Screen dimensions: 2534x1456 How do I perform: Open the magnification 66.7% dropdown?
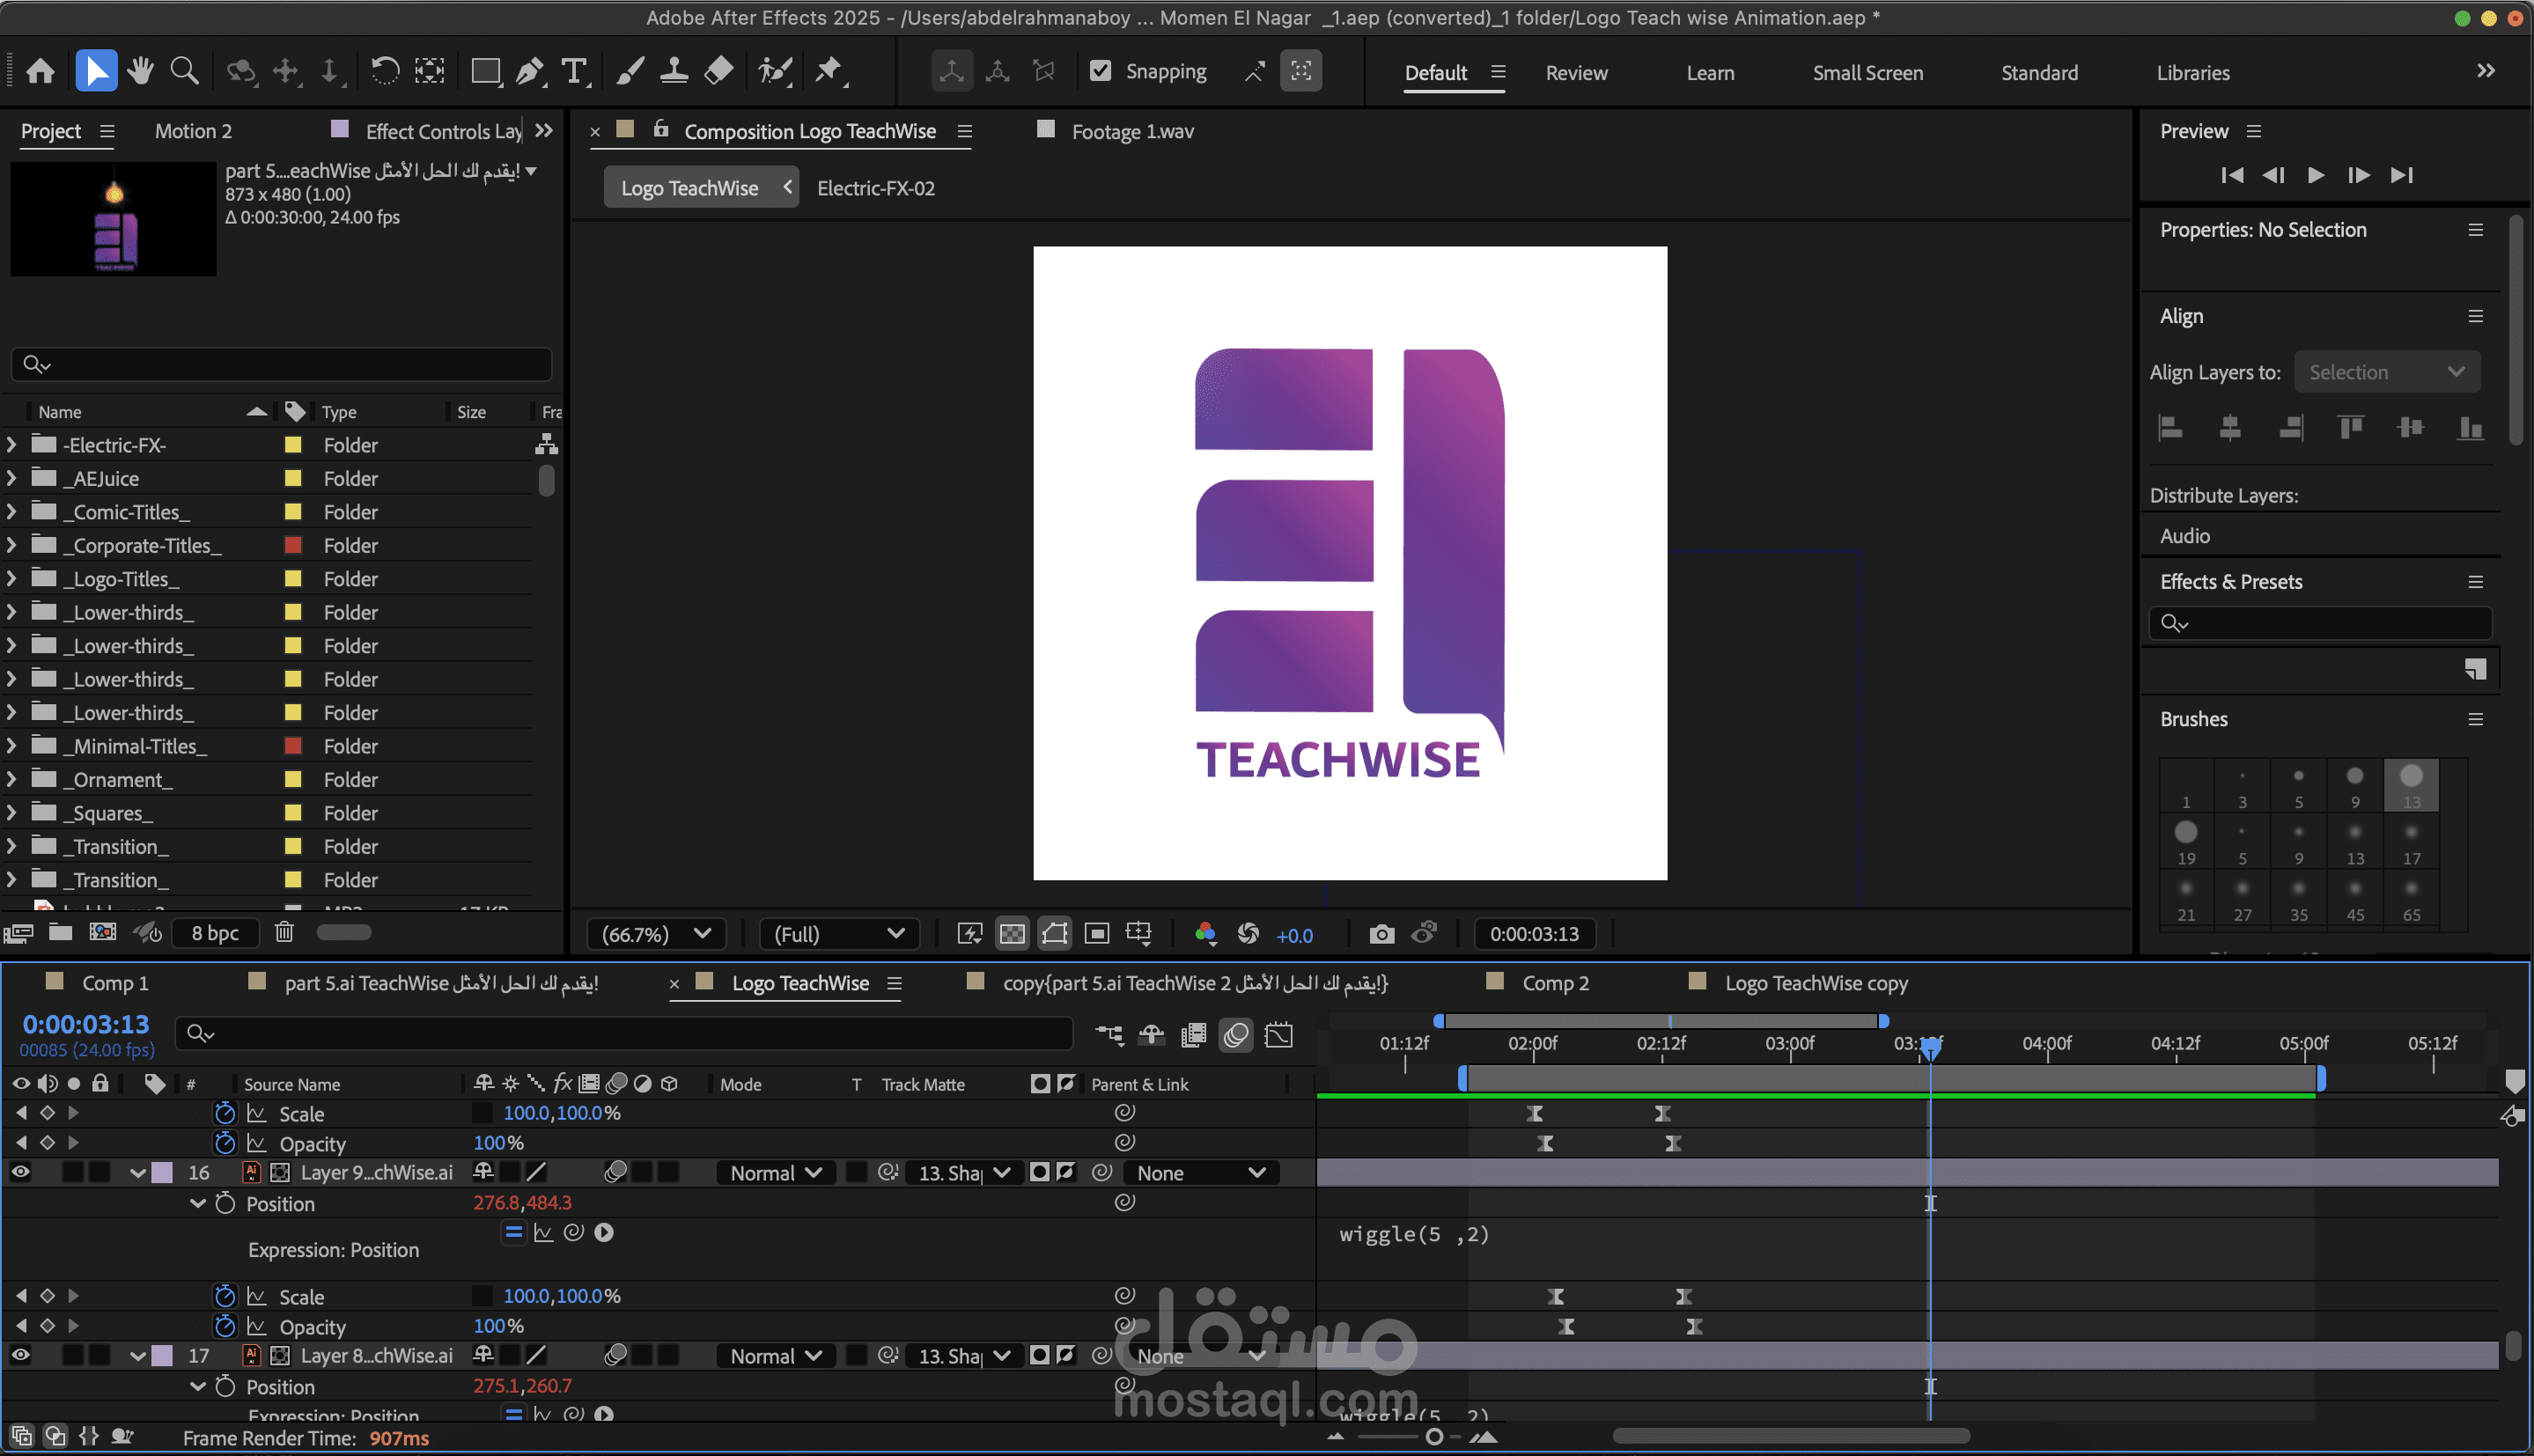(x=655, y=934)
